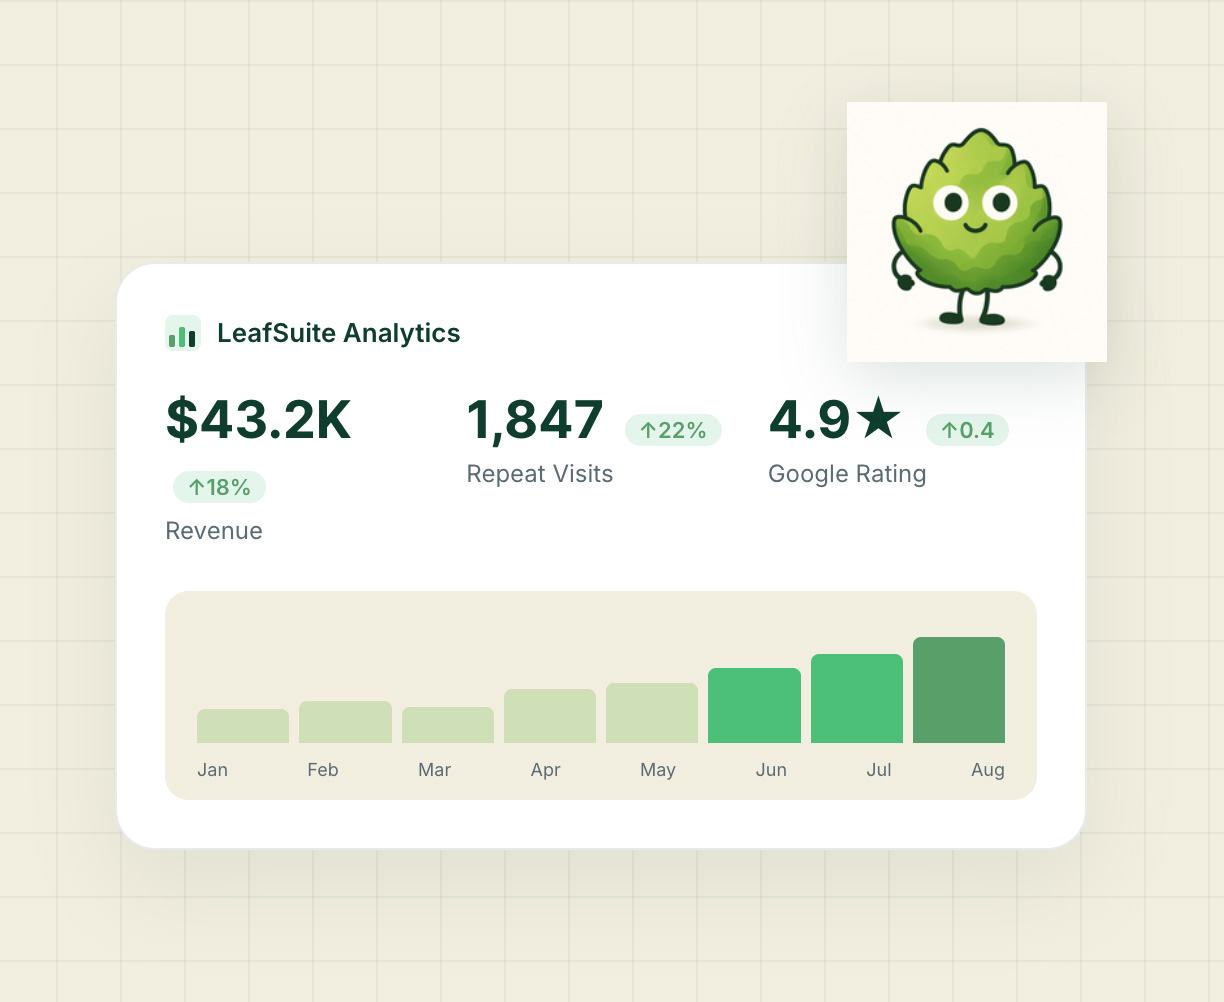Click the 1,847 repeat visits number
This screenshot has height=1002, width=1224.
click(536, 419)
